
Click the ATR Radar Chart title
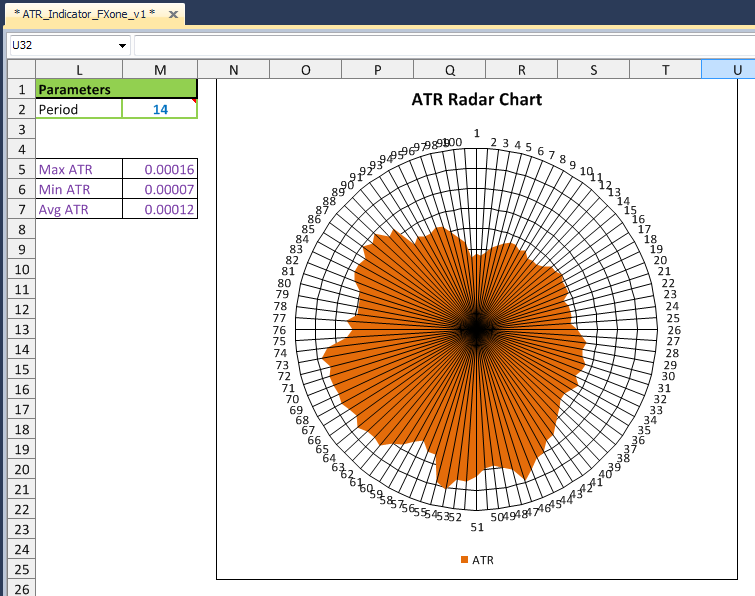coord(477,100)
